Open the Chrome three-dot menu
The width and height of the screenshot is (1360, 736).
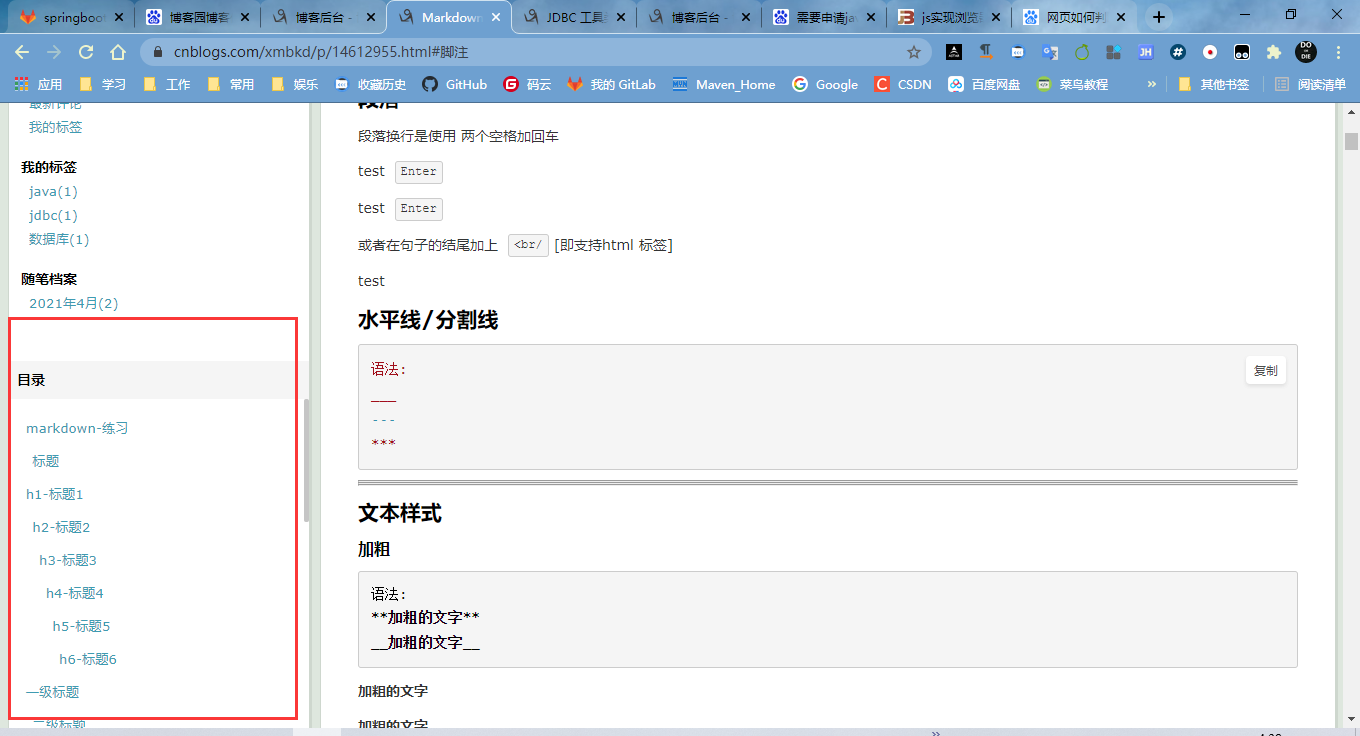(1338, 52)
